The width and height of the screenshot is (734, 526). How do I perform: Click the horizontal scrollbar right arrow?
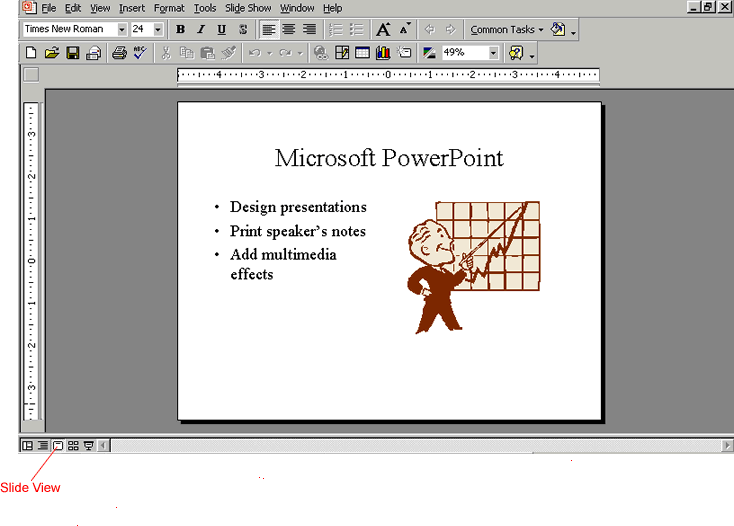(x=727, y=445)
